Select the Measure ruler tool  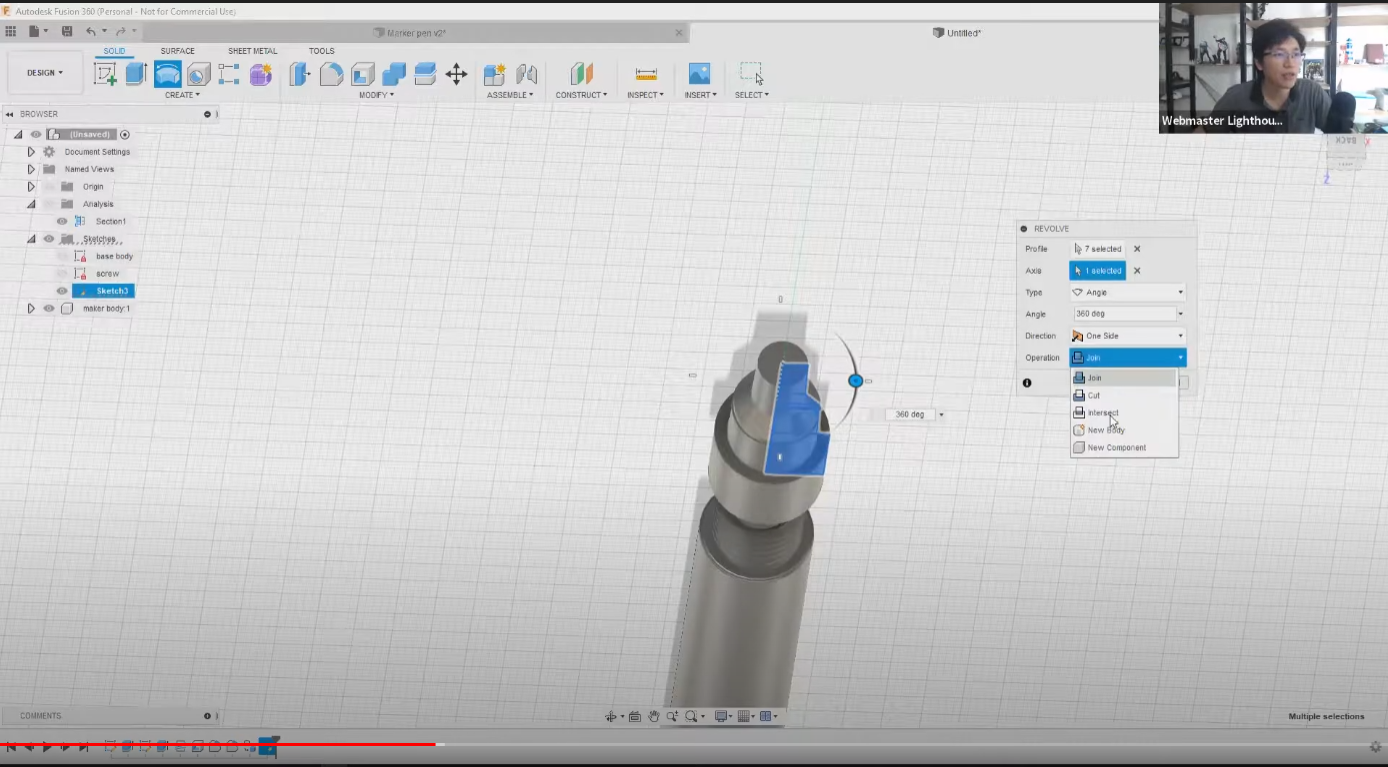pos(646,74)
